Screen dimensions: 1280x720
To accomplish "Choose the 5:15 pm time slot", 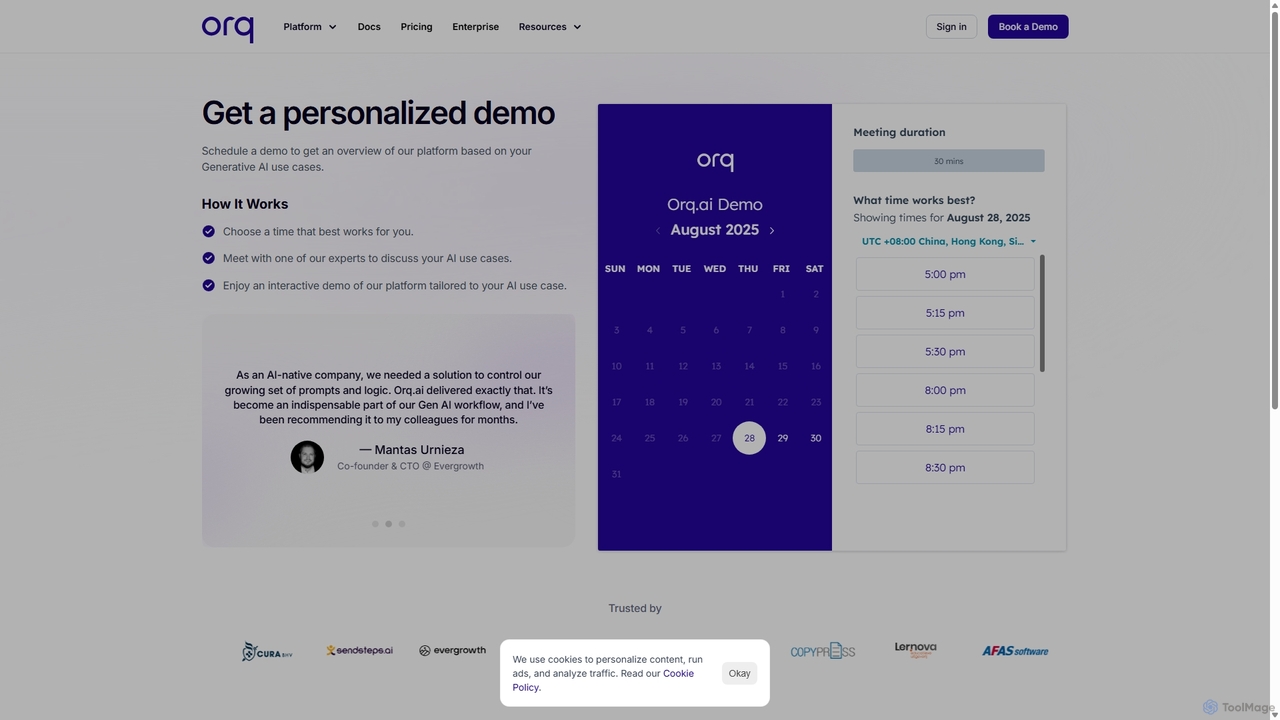I will pyautogui.click(x=945, y=313).
